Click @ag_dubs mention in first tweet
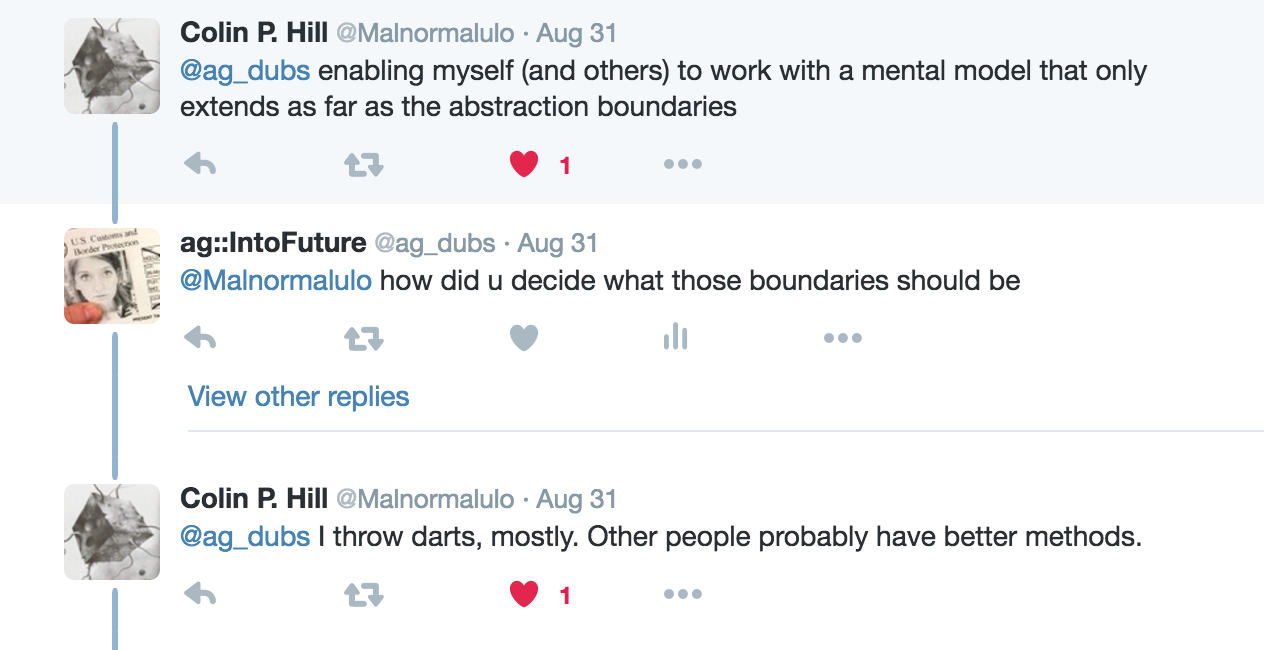 coord(245,73)
